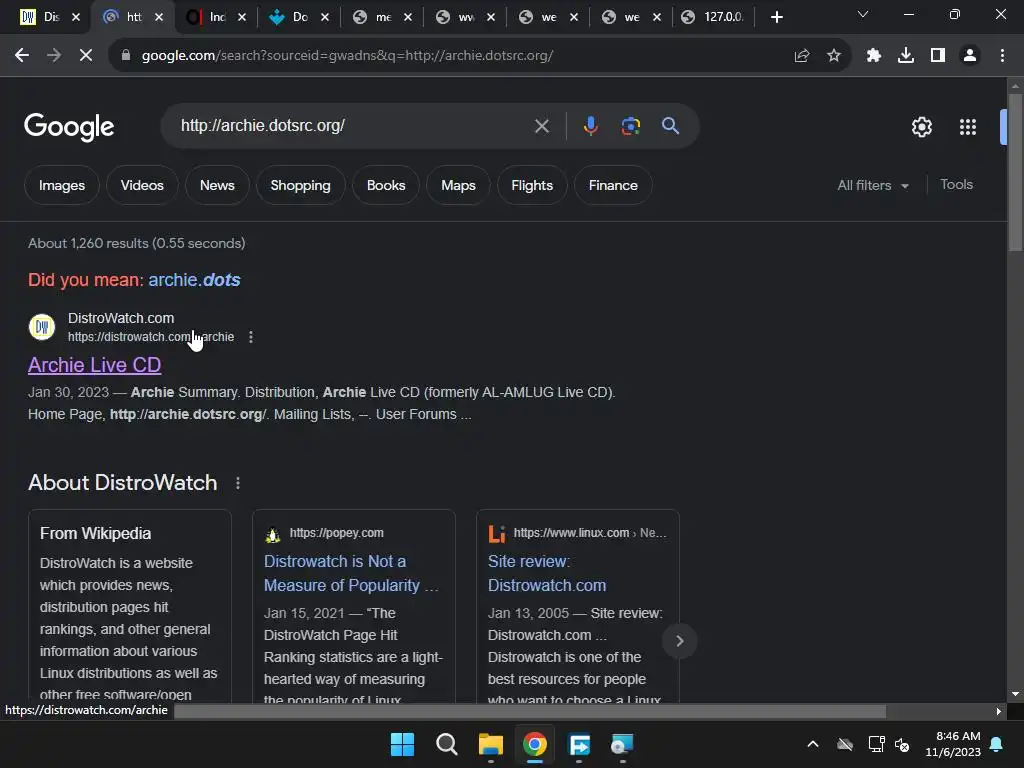
Task: Open File Explorer from taskbar
Action: [x=490, y=744]
